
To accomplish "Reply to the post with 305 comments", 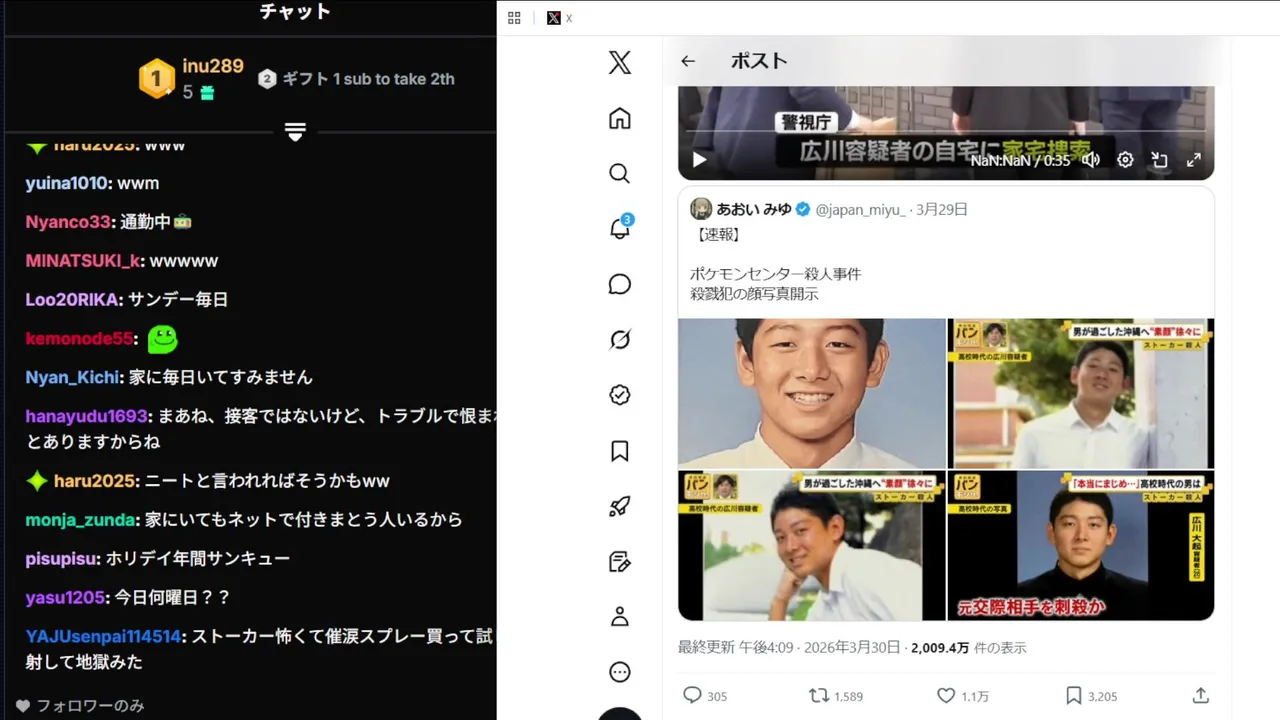I will (705, 695).
